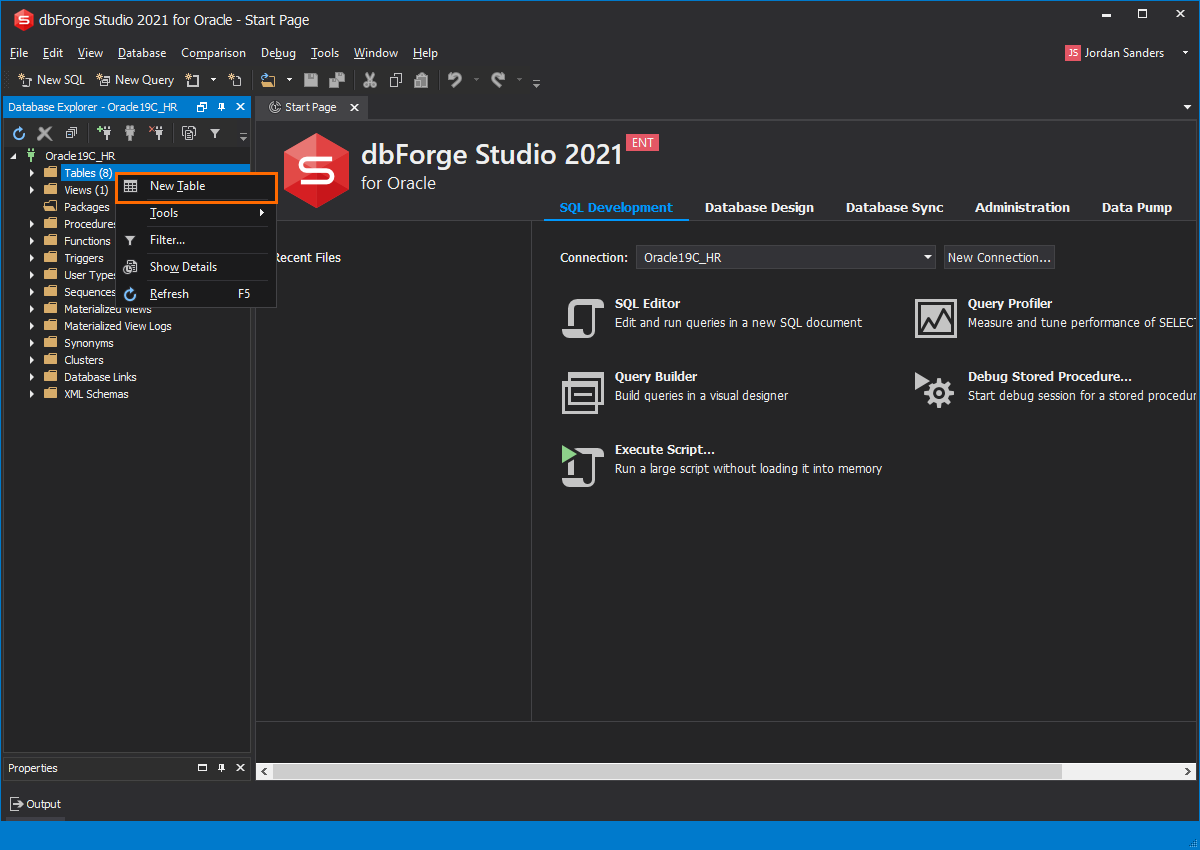Open the SQL Editor icon on Start Page
1200x850 pixels.
coord(582,319)
